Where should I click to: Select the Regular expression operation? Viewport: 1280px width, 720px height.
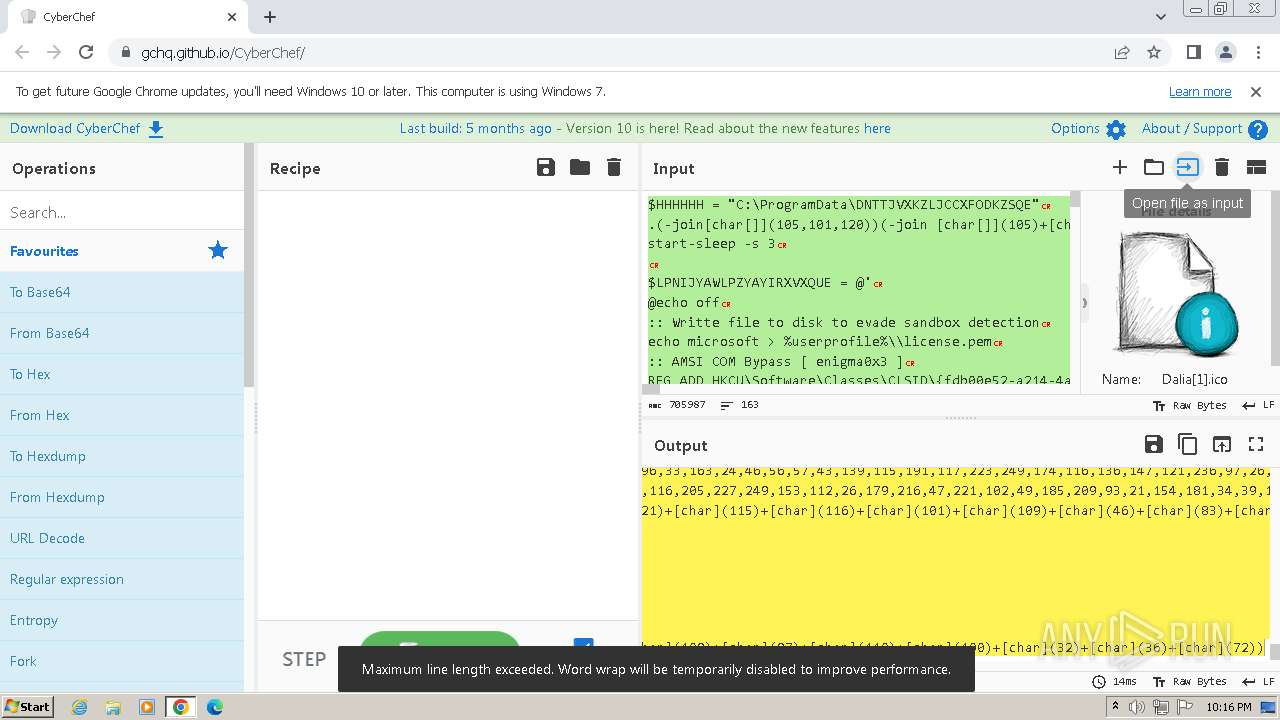122,579
